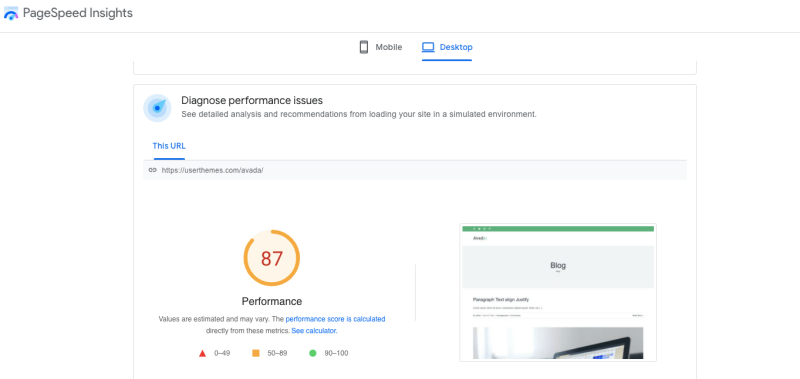Click the https://userthemes.com/avada/ URL text
This screenshot has height=379, width=800.
212,170
